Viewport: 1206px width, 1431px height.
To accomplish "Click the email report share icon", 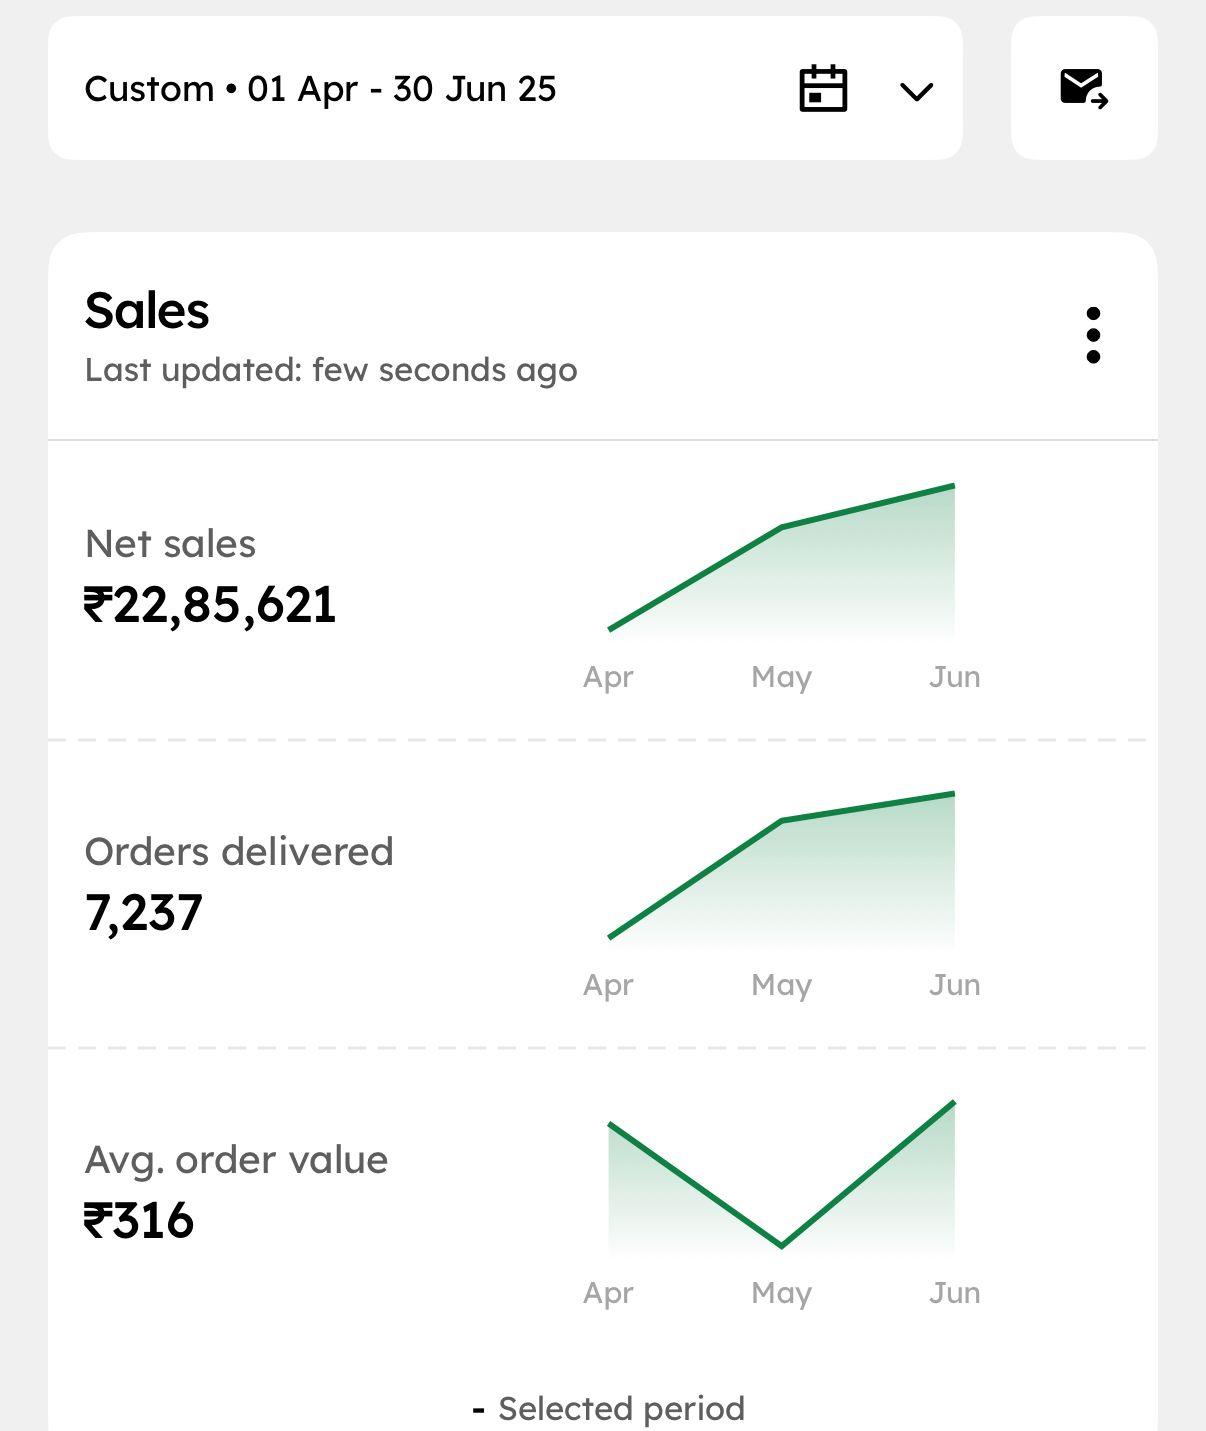I will [x=1084, y=89].
